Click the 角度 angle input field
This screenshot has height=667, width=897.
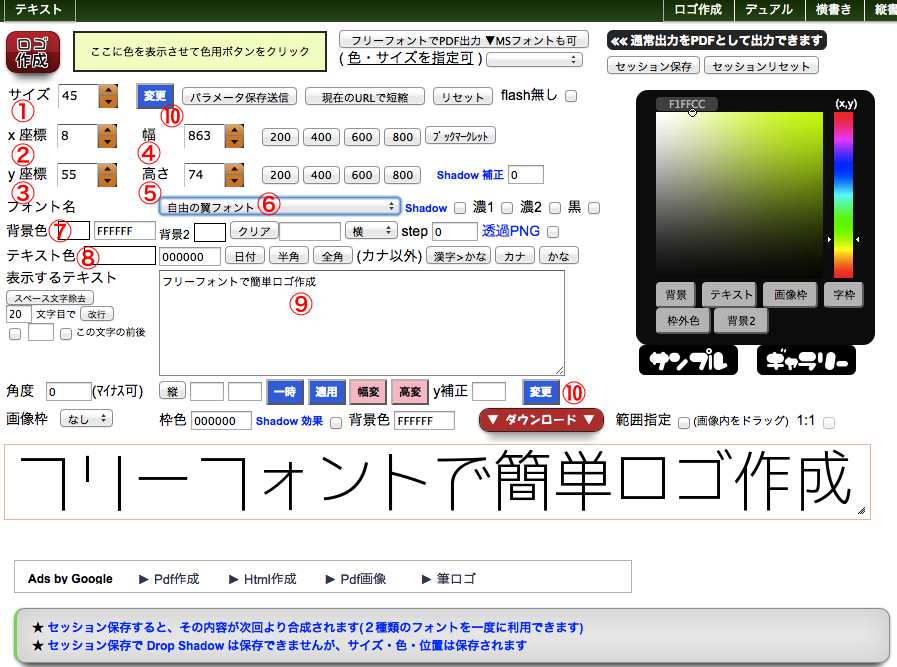[x=69, y=391]
